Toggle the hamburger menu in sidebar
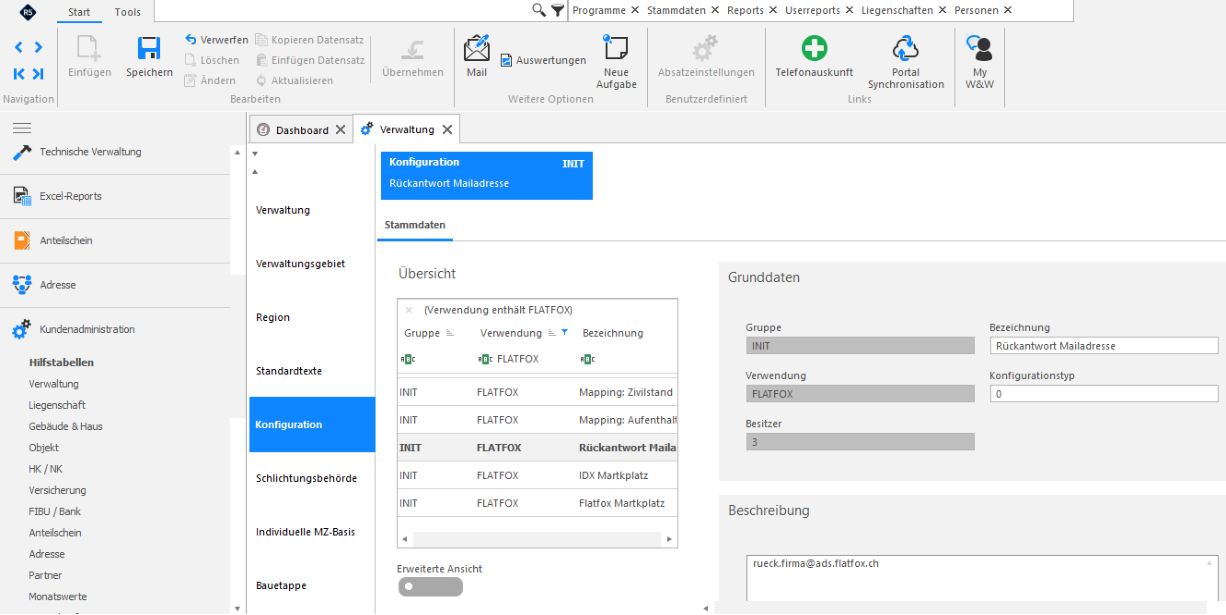Screen dimensions: 1226x615 [x=22, y=128]
